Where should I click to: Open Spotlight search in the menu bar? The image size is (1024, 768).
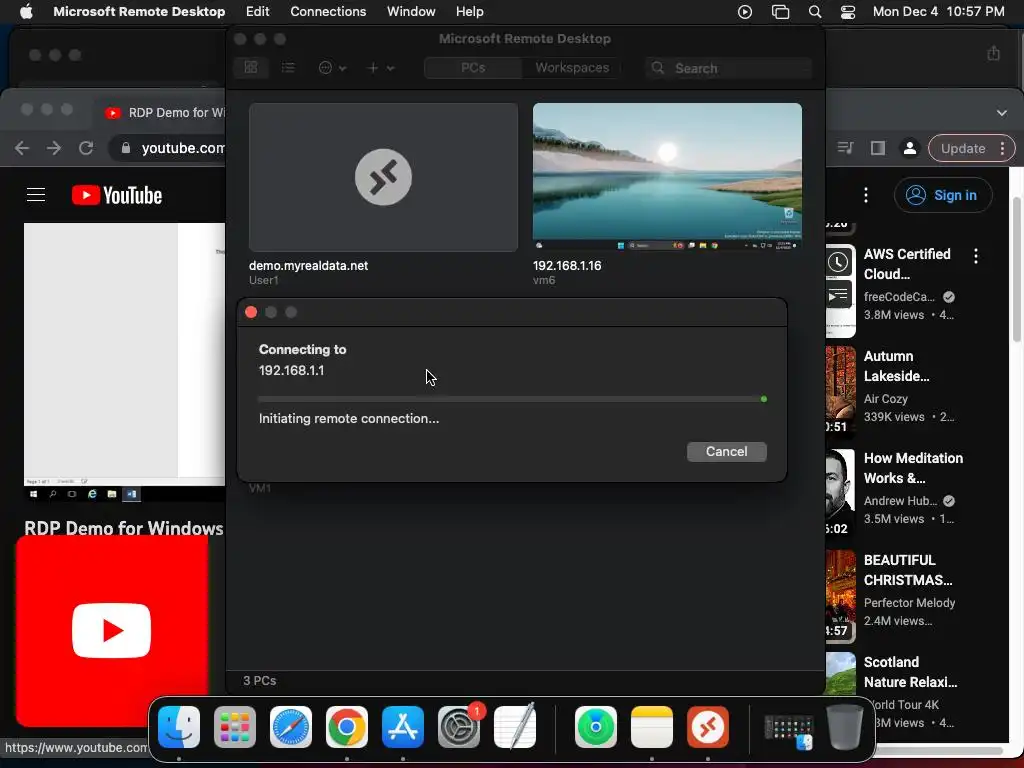pos(814,12)
